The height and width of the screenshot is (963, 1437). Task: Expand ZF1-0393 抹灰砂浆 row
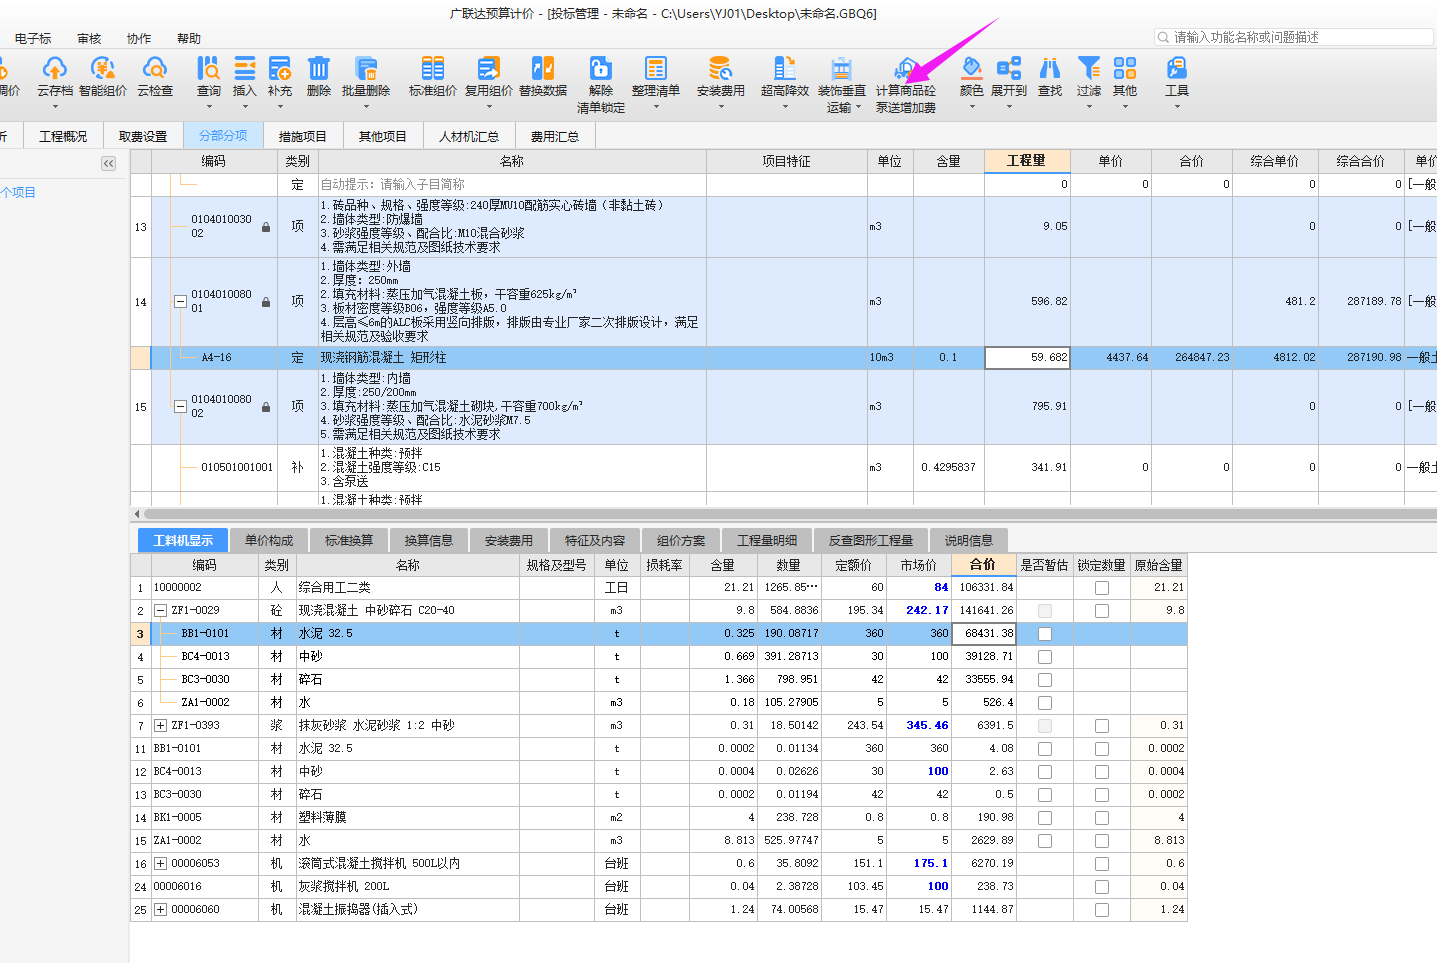160,725
